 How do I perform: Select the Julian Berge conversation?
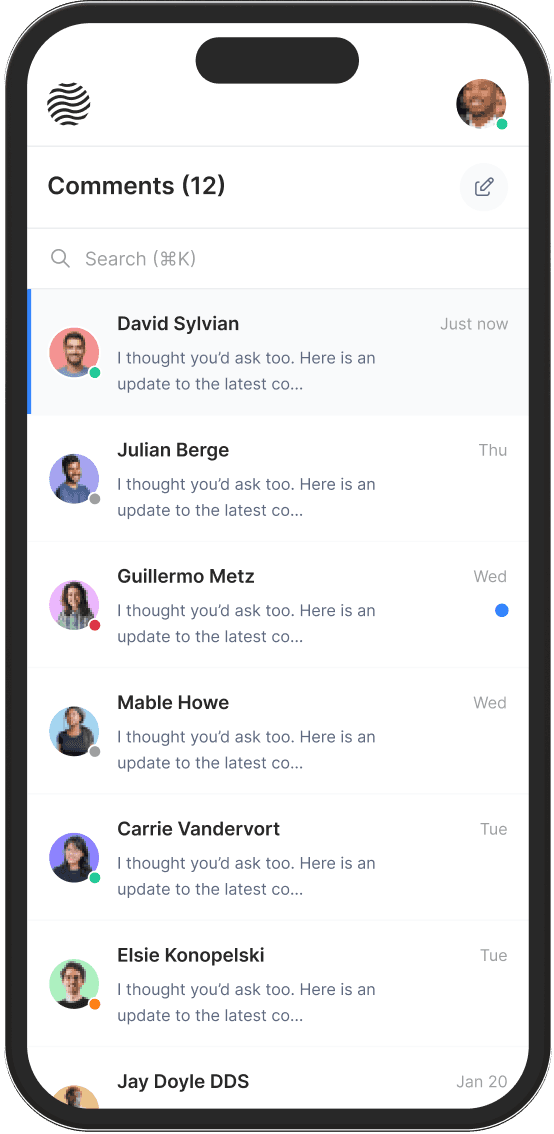(278, 479)
